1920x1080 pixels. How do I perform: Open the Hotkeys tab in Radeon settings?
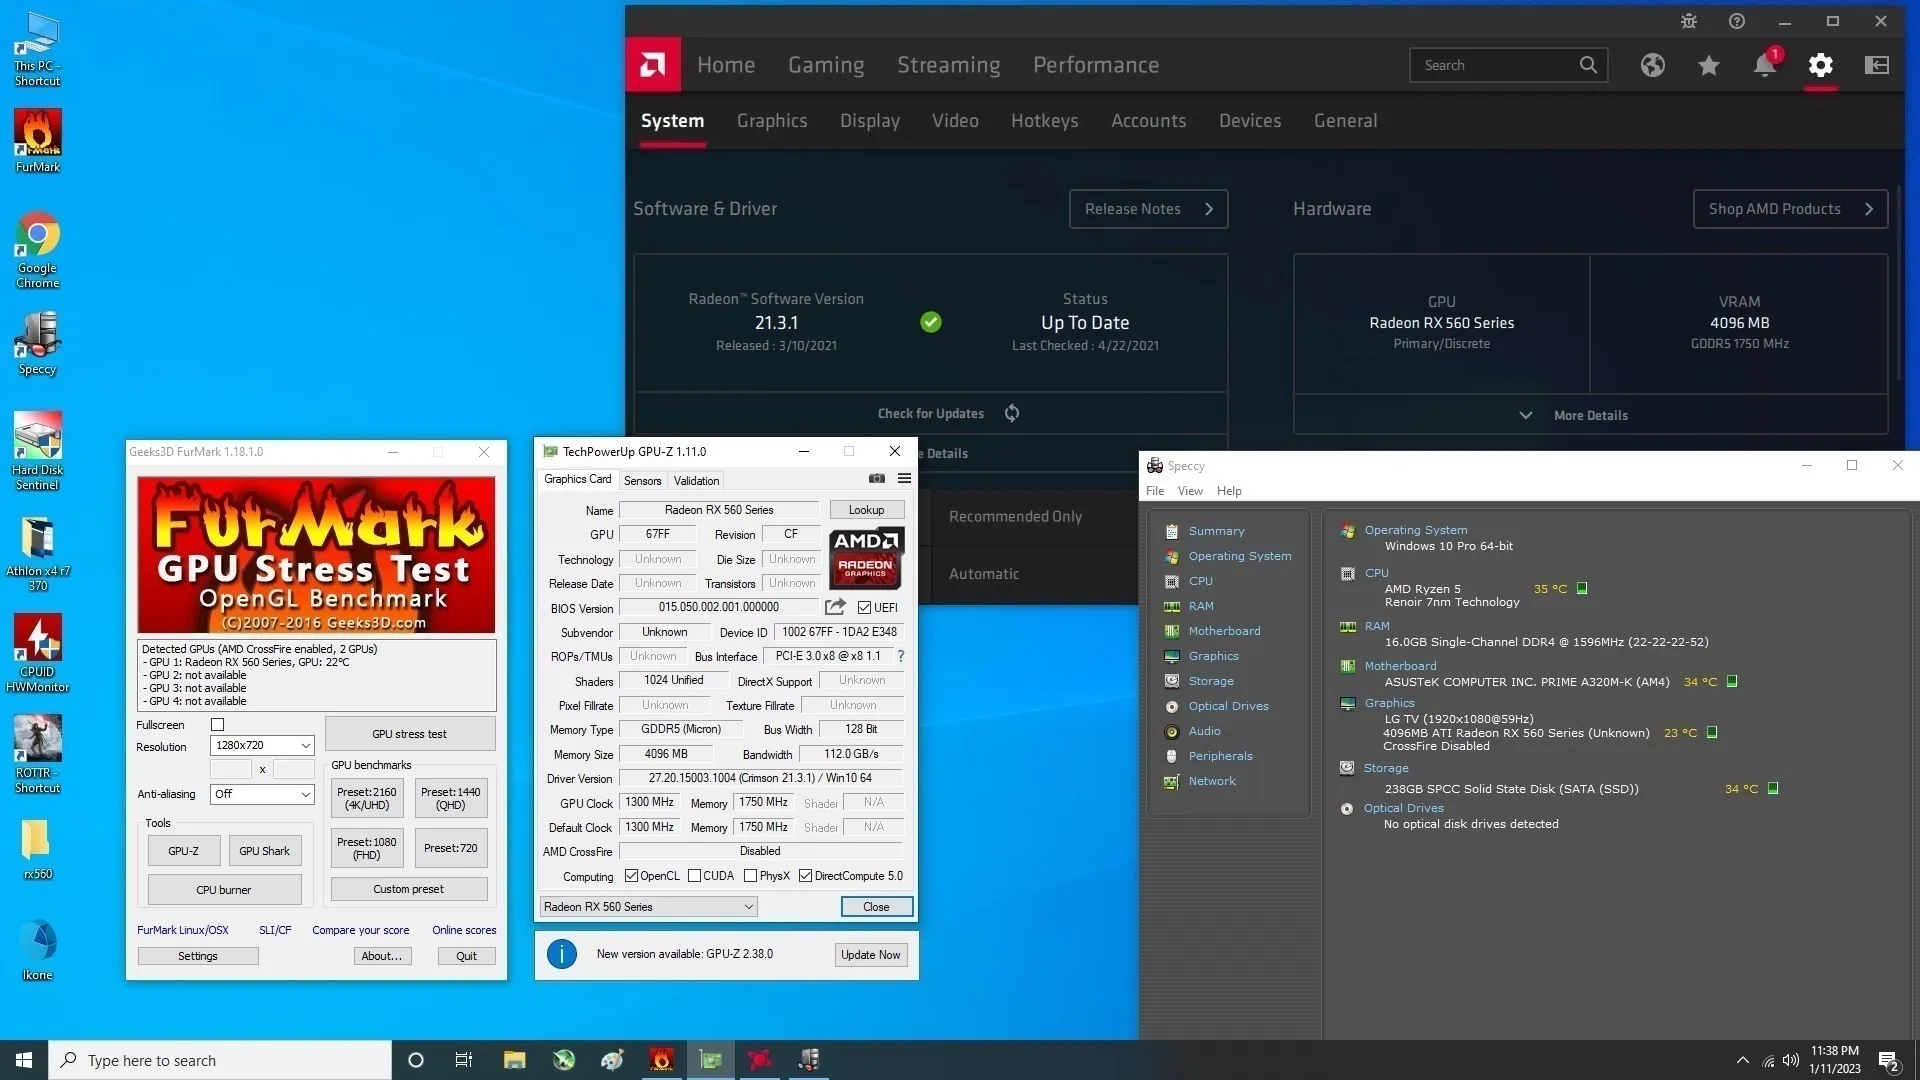(1044, 121)
